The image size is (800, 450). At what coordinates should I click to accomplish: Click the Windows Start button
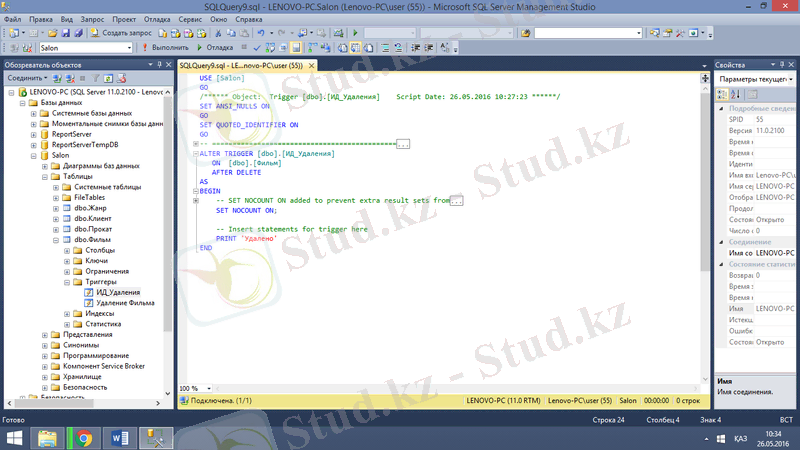14,438
